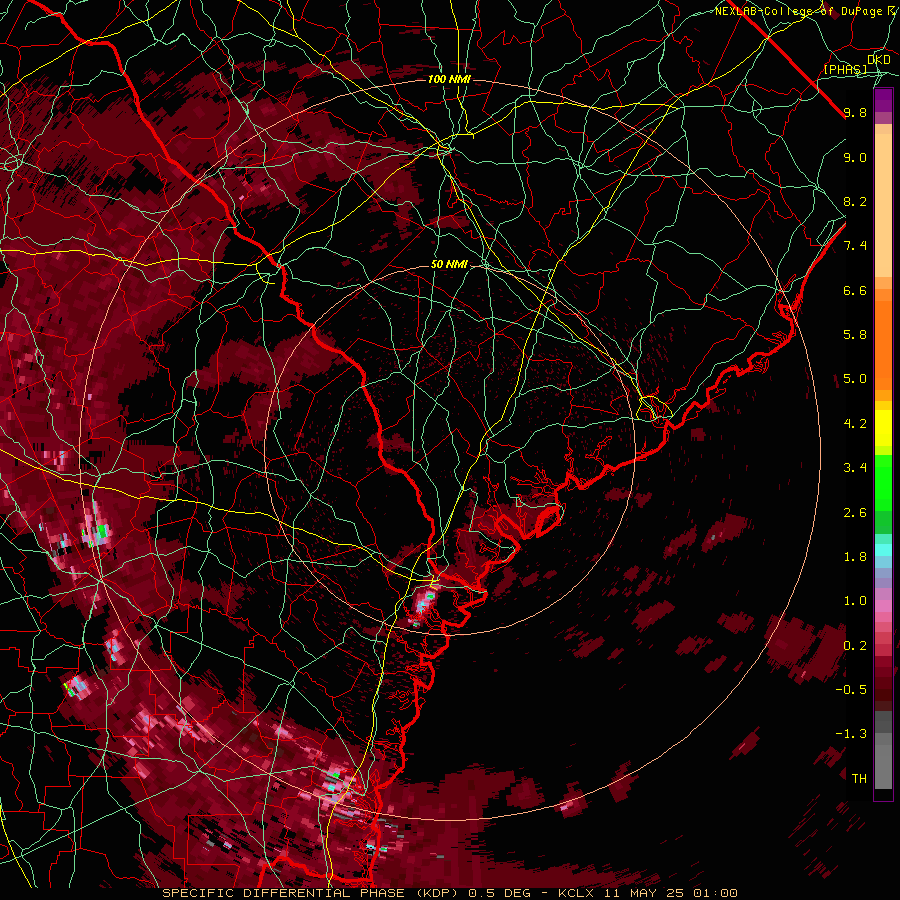
Task: Click the [PHAS] units label
Action: (845, 69)
